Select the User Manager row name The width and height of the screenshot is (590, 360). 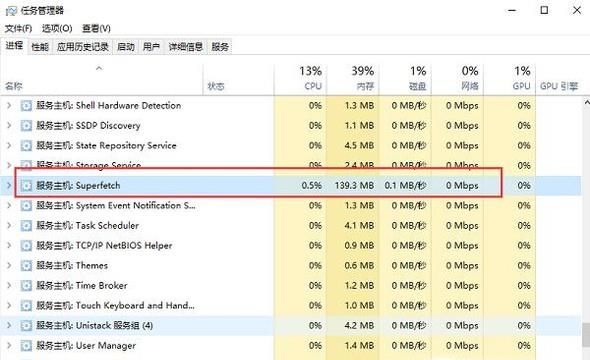86,345
